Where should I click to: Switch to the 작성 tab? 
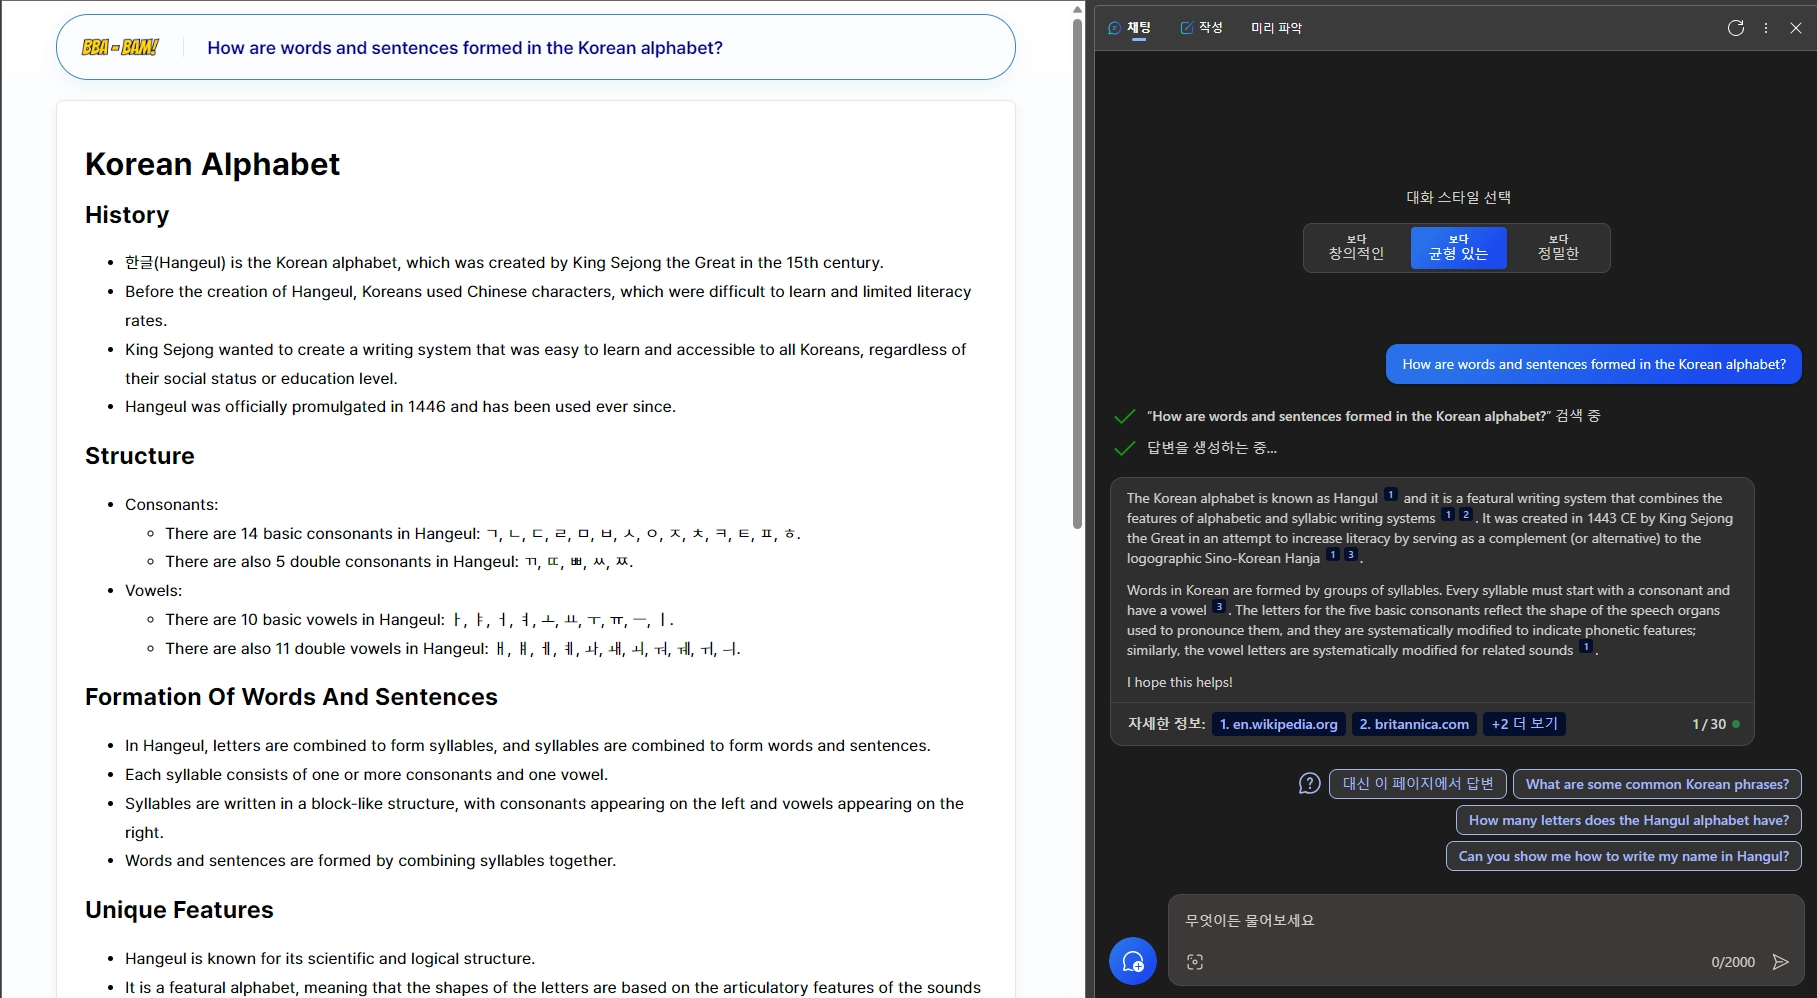1202,28
